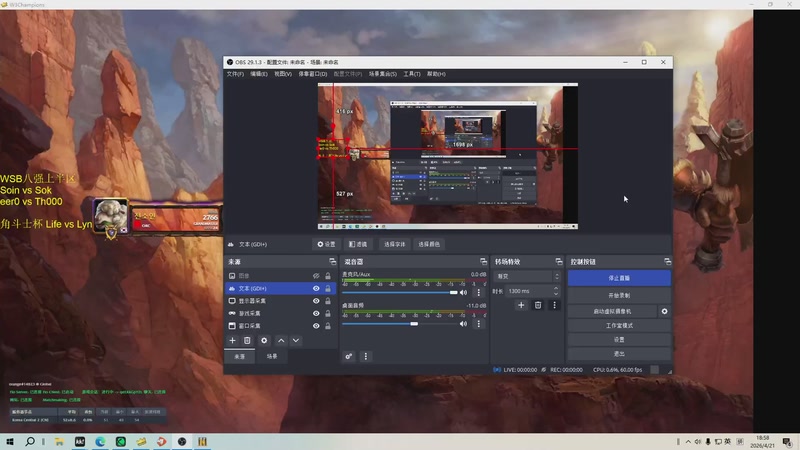
Task: Open 桌面音频 three-dot options menu
Action: coord(479,324)
